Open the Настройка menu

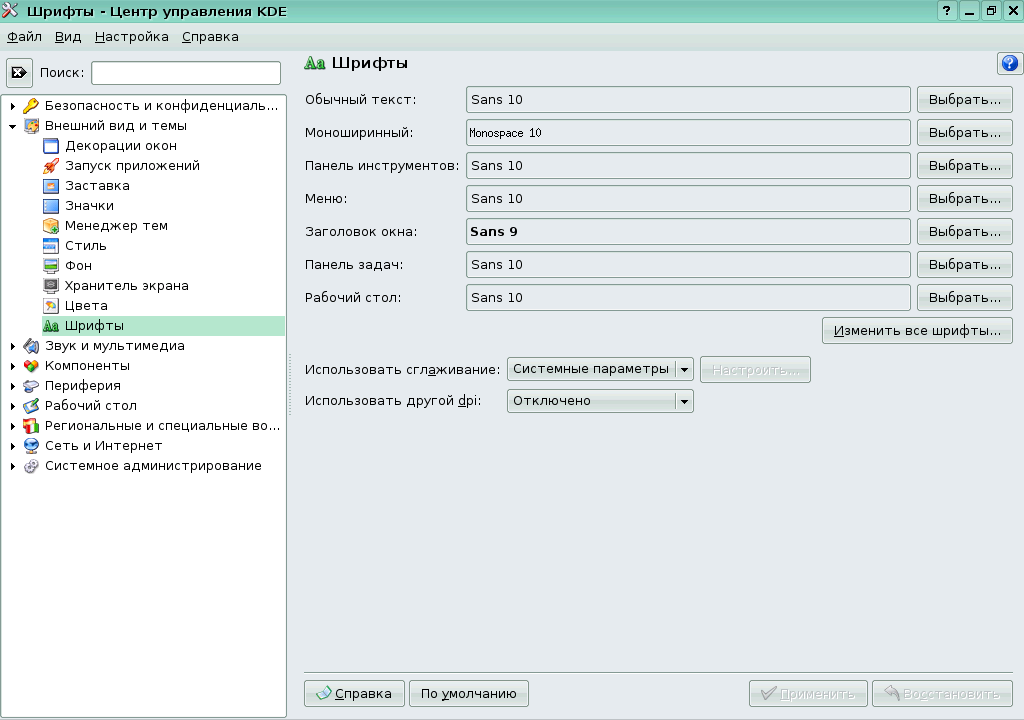coord(129,36)
